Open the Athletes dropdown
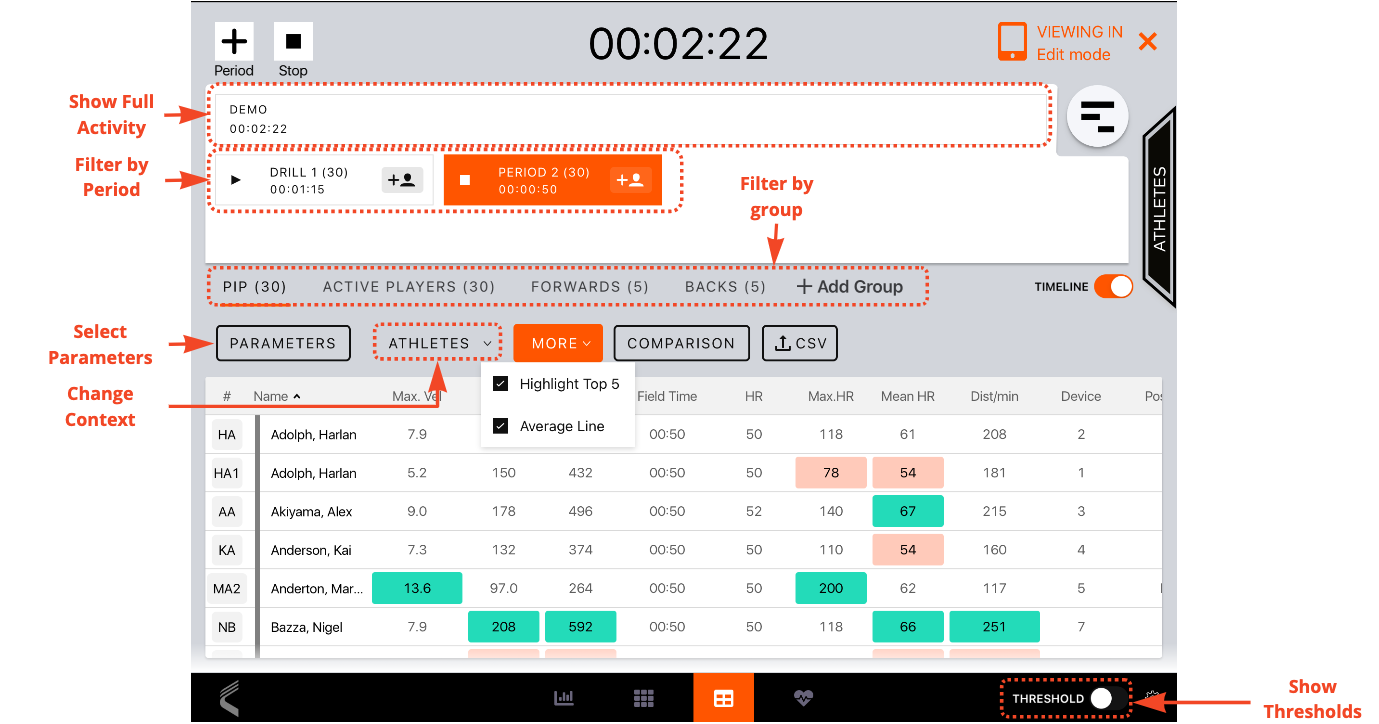 pyautogui.click(x=437, y=343)
